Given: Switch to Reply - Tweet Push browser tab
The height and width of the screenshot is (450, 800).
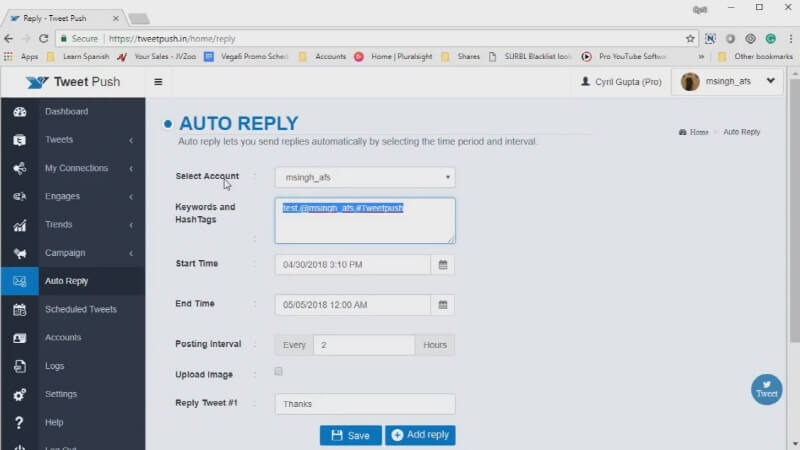Looking at the screenshot, I should tap(64, 18).
